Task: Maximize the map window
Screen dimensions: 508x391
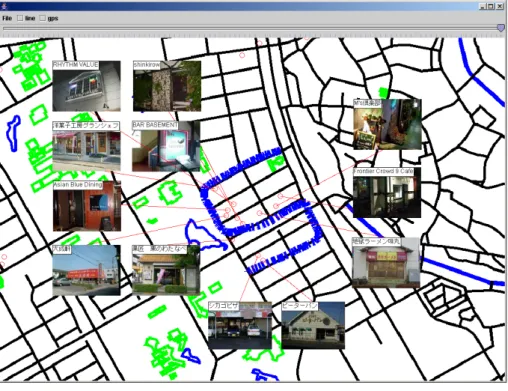Action: click(x=491, y=6)
